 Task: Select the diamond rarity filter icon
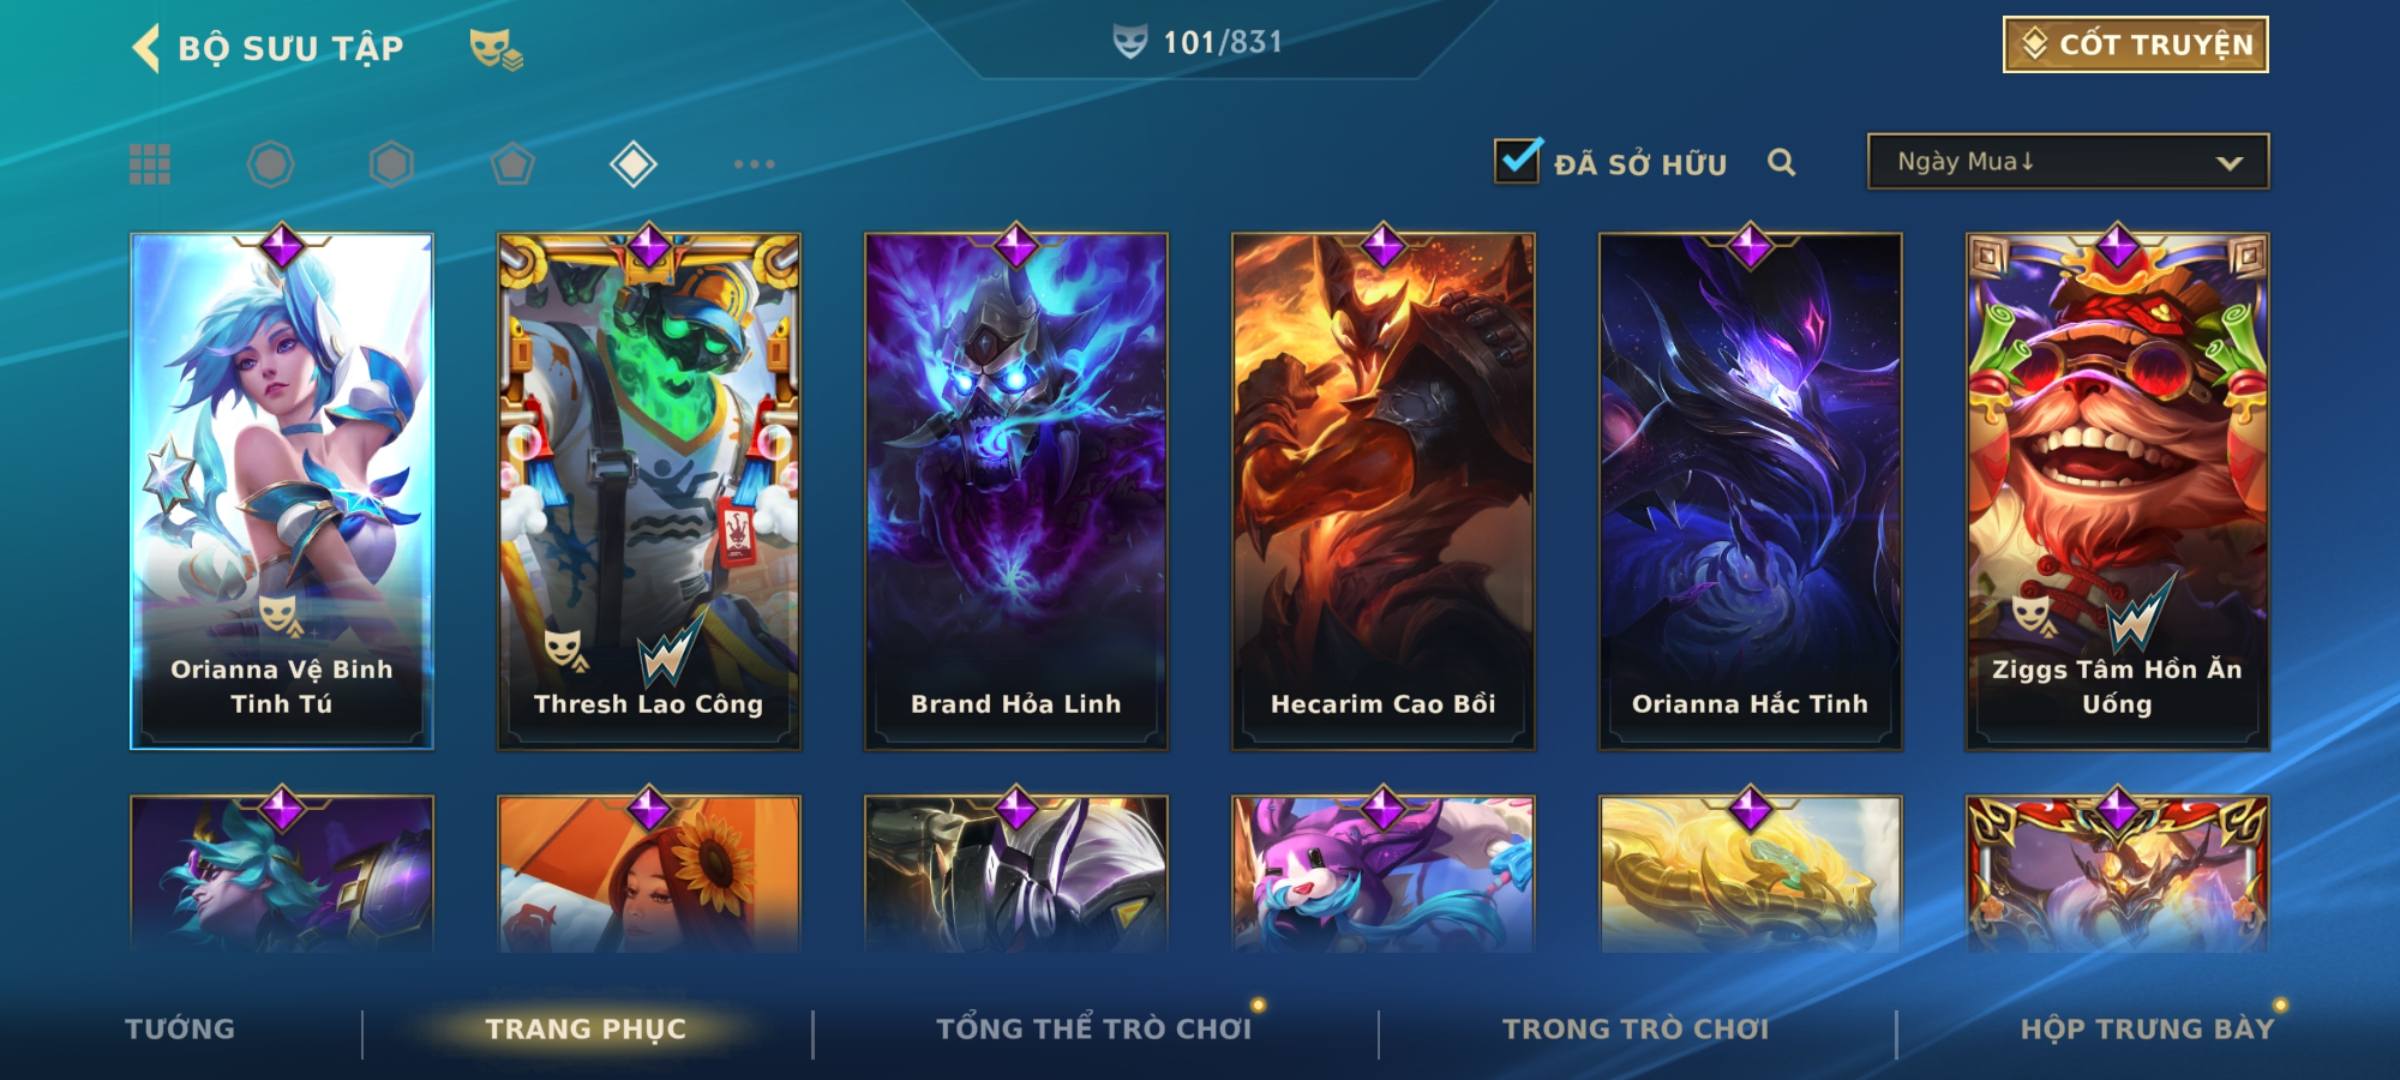coord(633,164)
